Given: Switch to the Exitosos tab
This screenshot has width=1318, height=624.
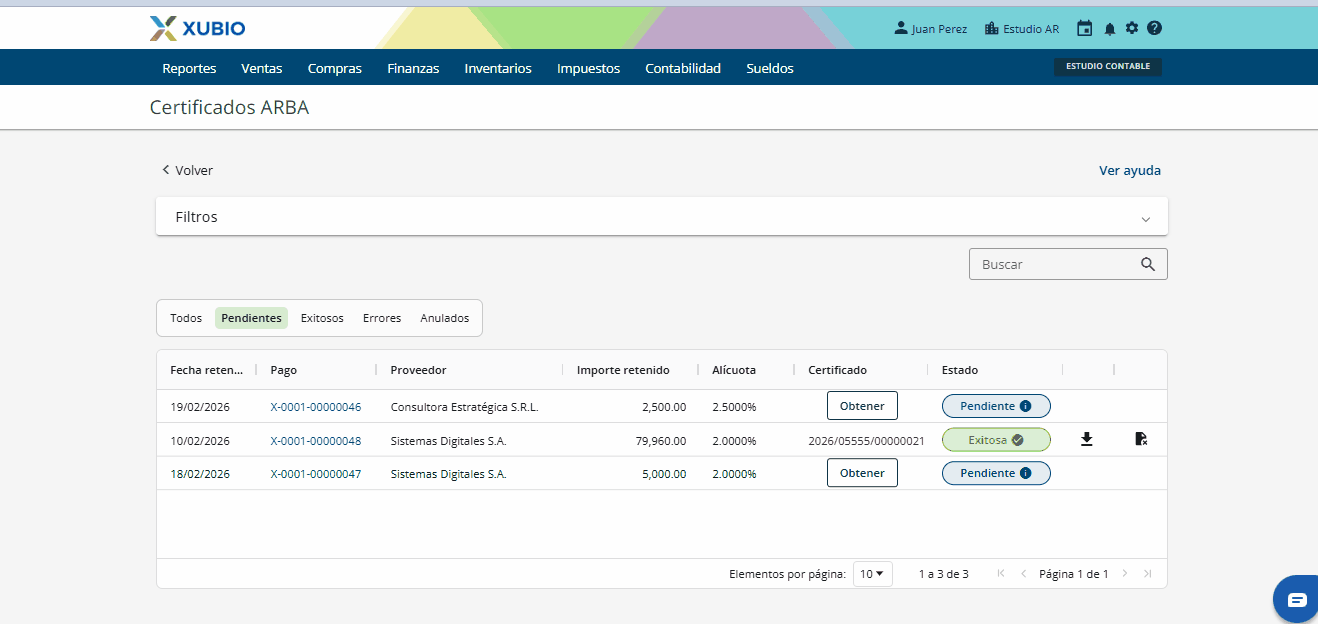Looking at the screenshot, I should click(x=322, y=318).
